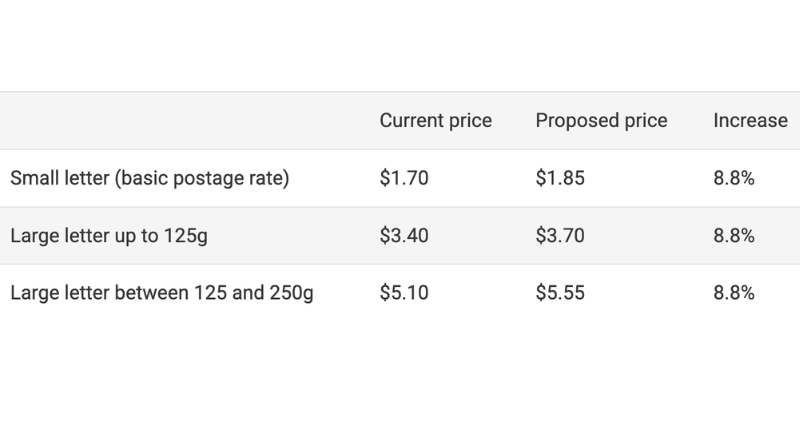The image size is (800, 431).
Task: Click the $3.70 proposed price cell
Action: click(x=560, y=236)
